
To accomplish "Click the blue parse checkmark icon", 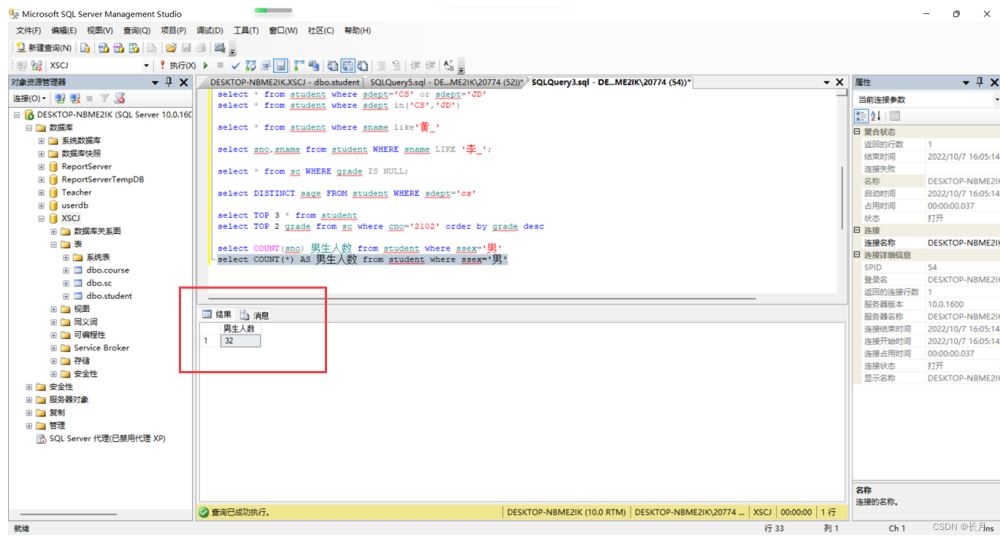I will pyautogui.click(x=235, y=65).
